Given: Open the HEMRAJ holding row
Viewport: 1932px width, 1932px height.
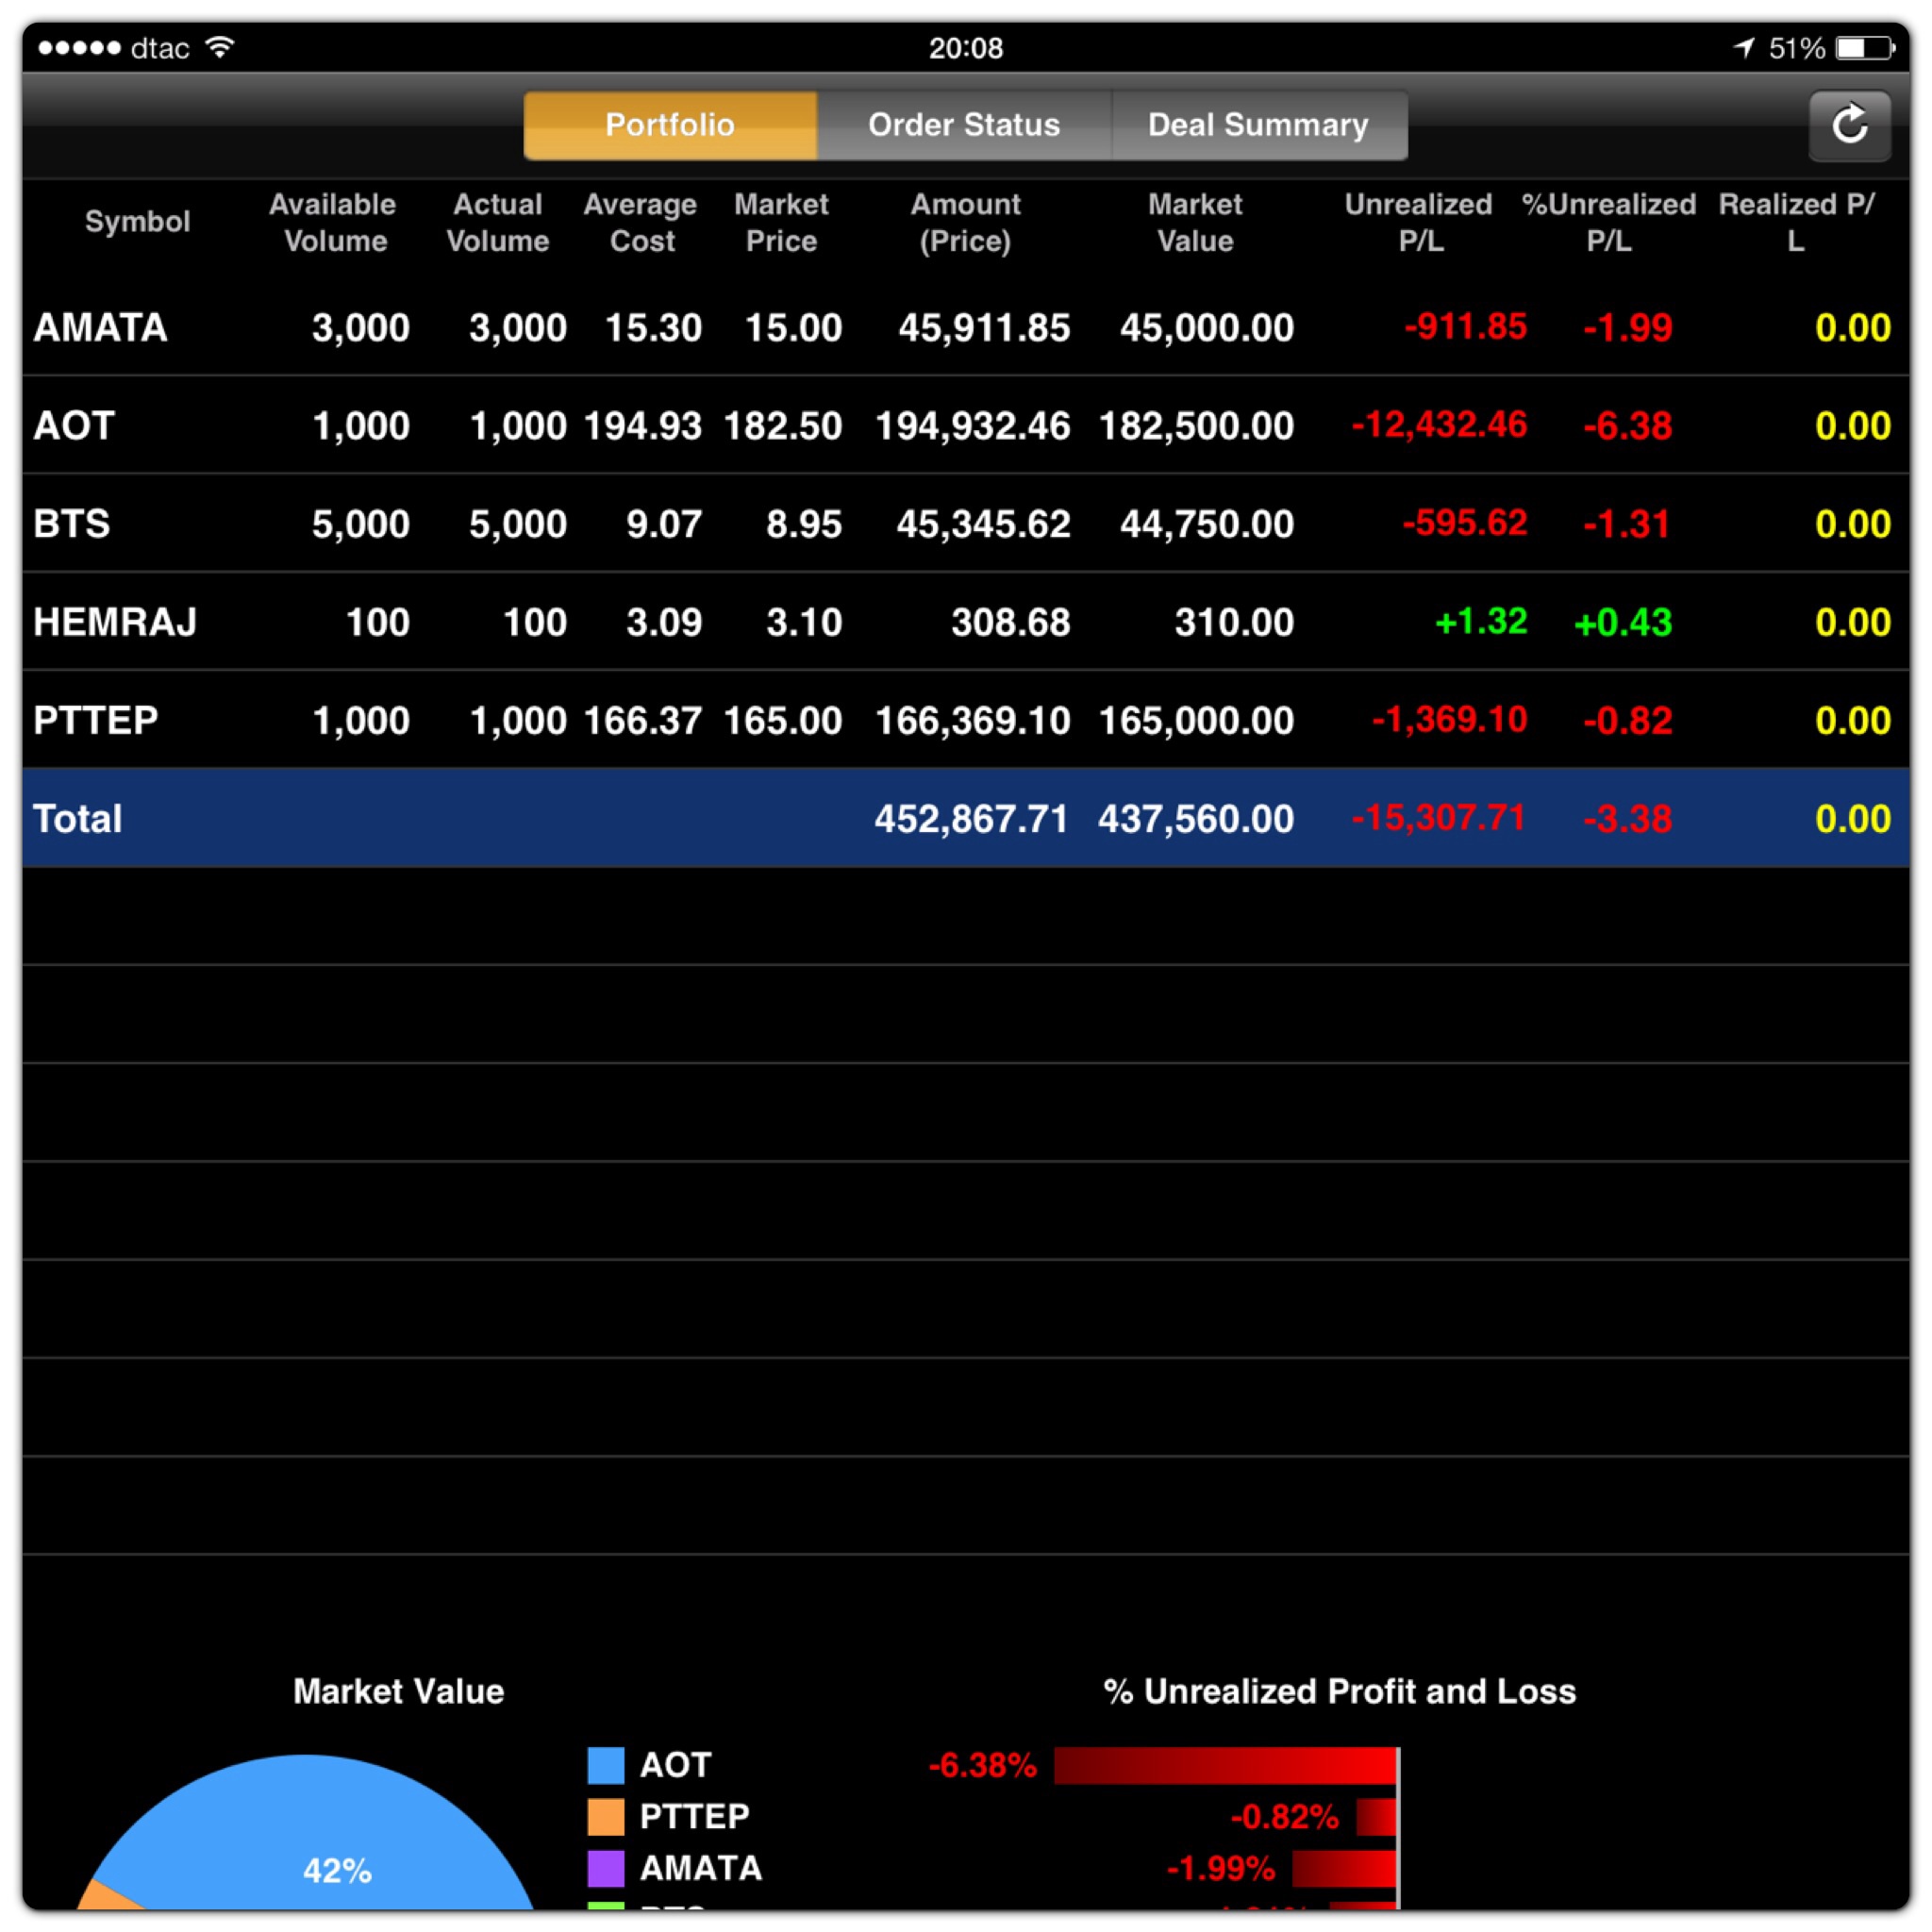Looking at the screenshot, I should point(115,622).
